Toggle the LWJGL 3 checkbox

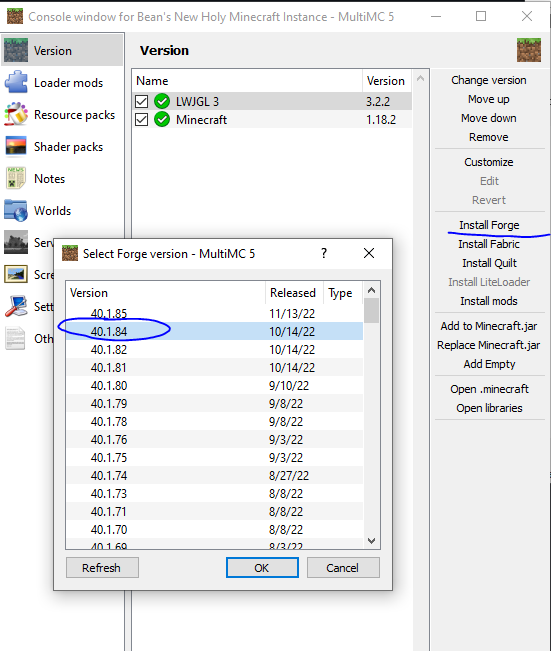[141, 101]
